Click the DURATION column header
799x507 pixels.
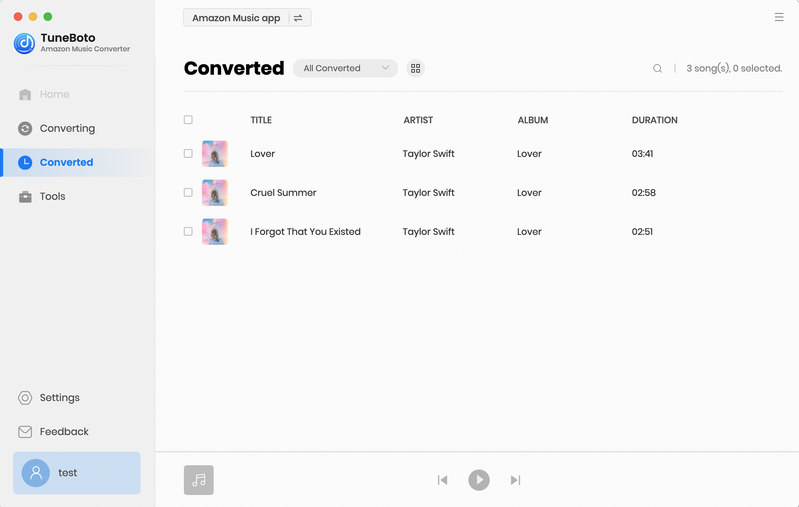pos(655,120)
